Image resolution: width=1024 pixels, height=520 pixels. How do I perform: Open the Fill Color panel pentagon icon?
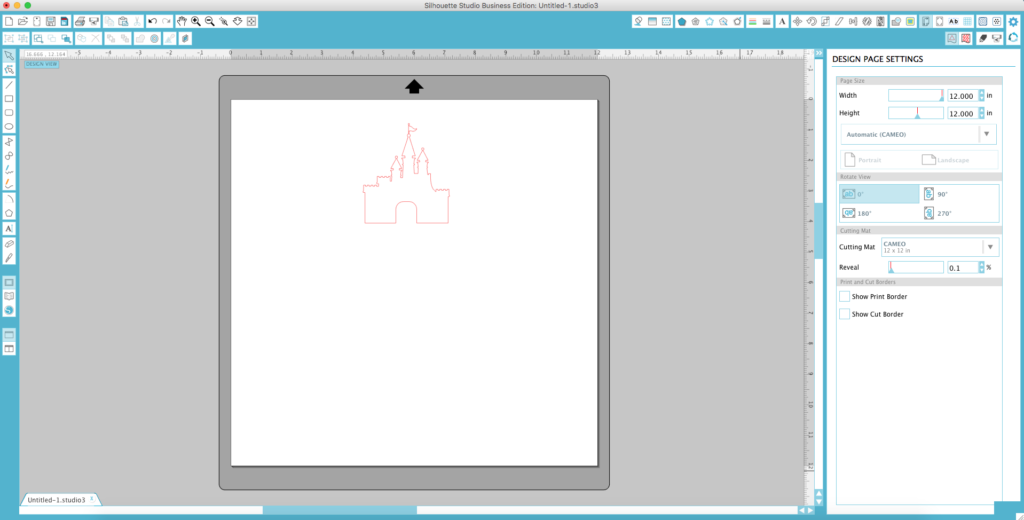(x=682, y=22)
